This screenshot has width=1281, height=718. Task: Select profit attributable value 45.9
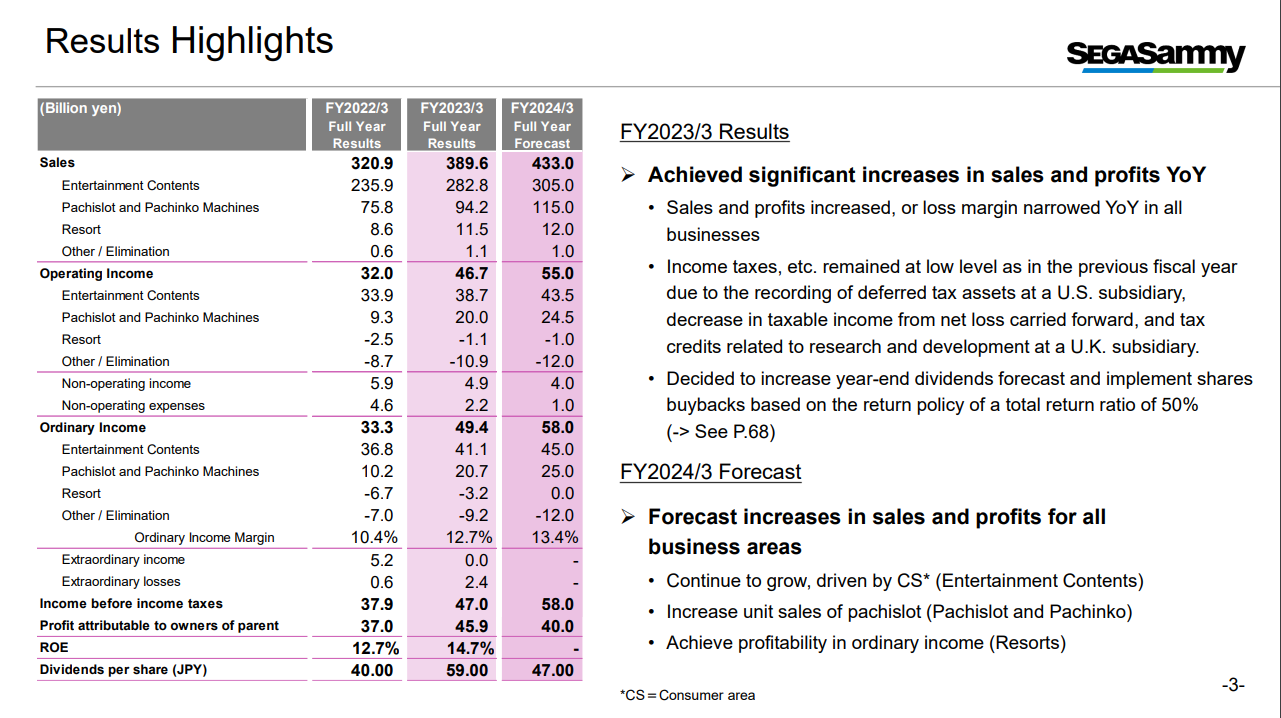tap(472, 625)
